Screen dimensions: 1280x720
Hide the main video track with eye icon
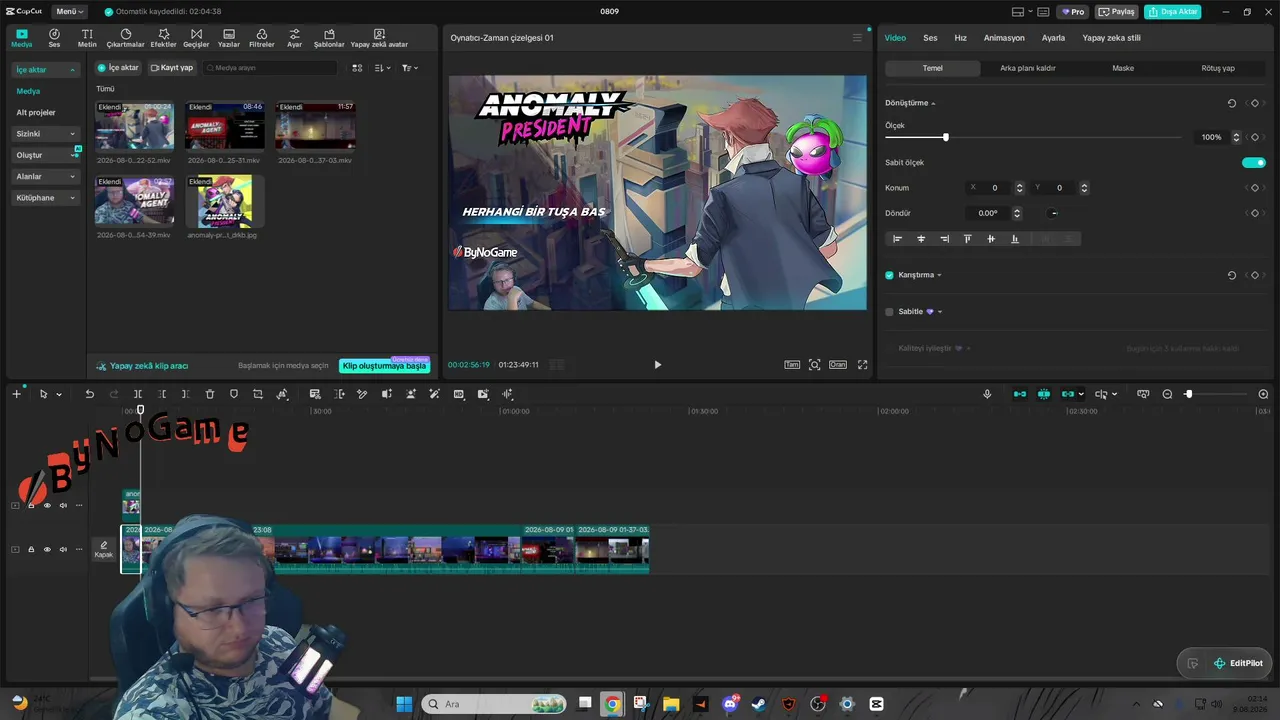click(x=47, y=549)
